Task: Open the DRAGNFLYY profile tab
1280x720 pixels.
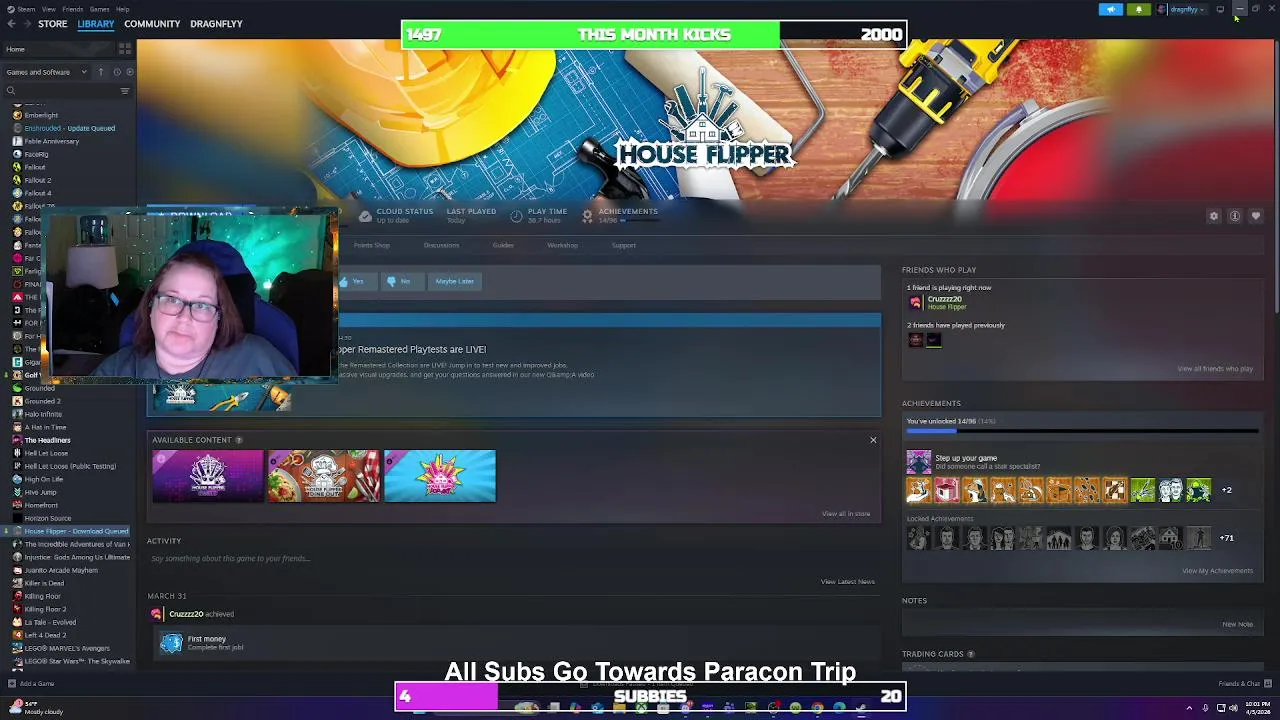Action: (216, 24)
